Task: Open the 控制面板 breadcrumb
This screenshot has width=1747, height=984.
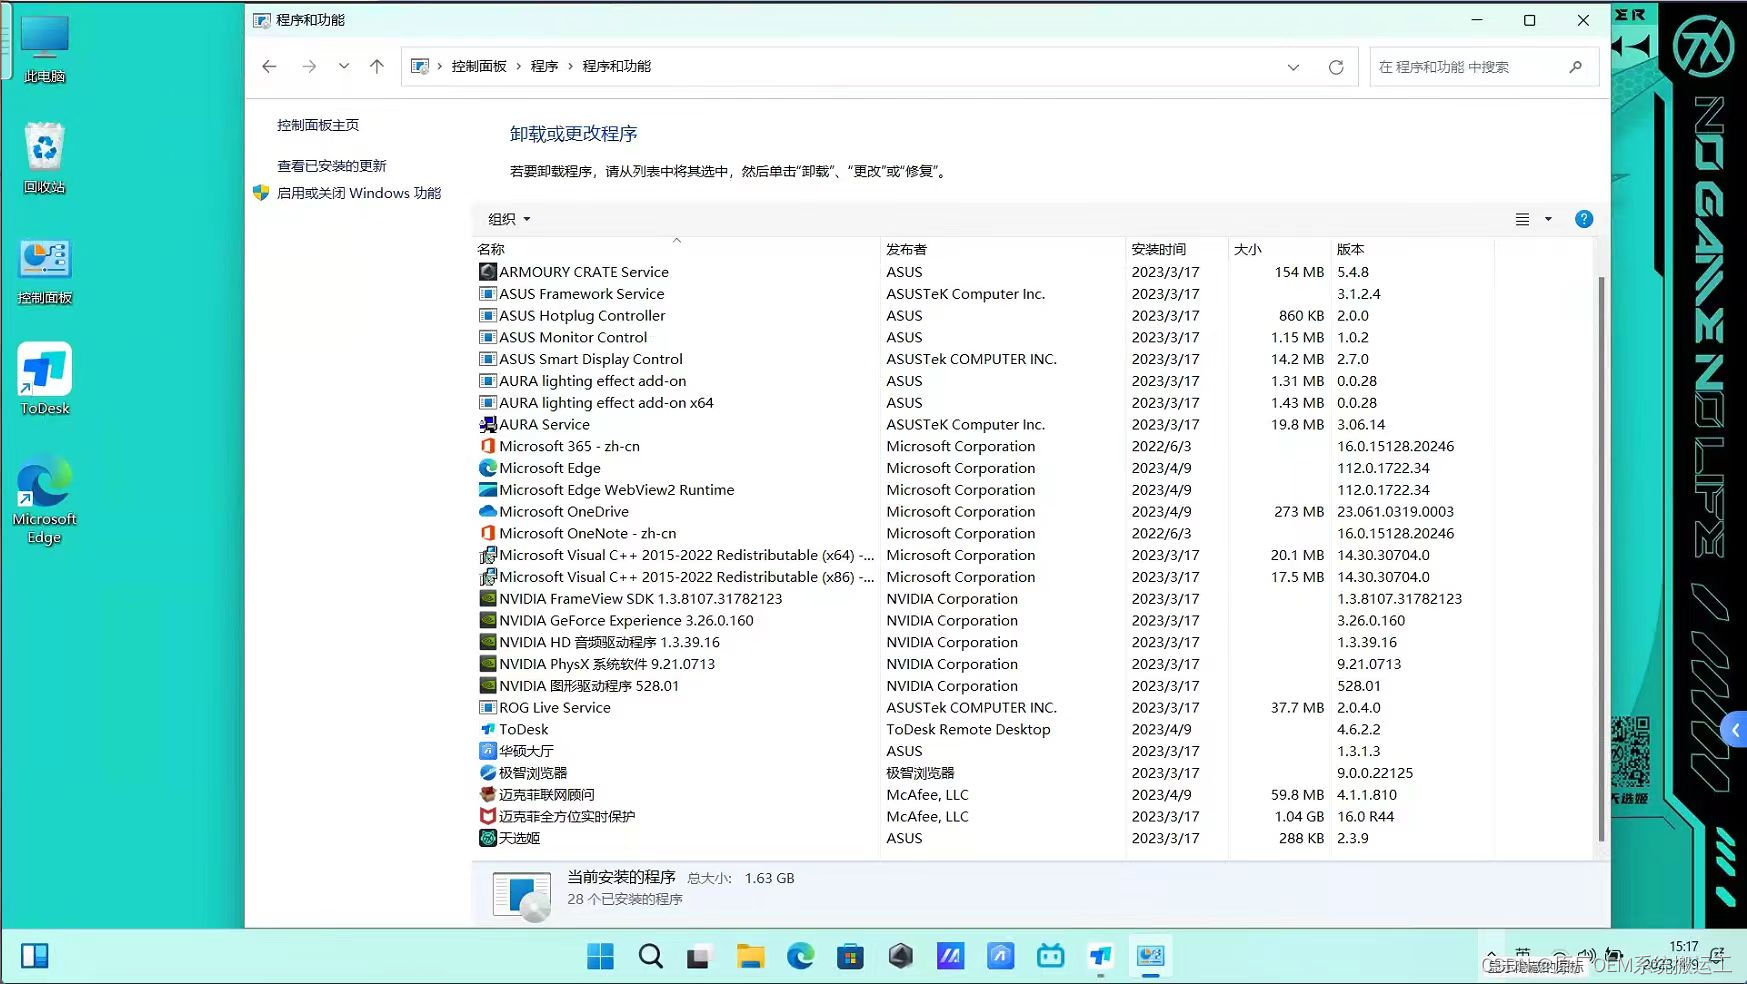Action: coord(479,66)
